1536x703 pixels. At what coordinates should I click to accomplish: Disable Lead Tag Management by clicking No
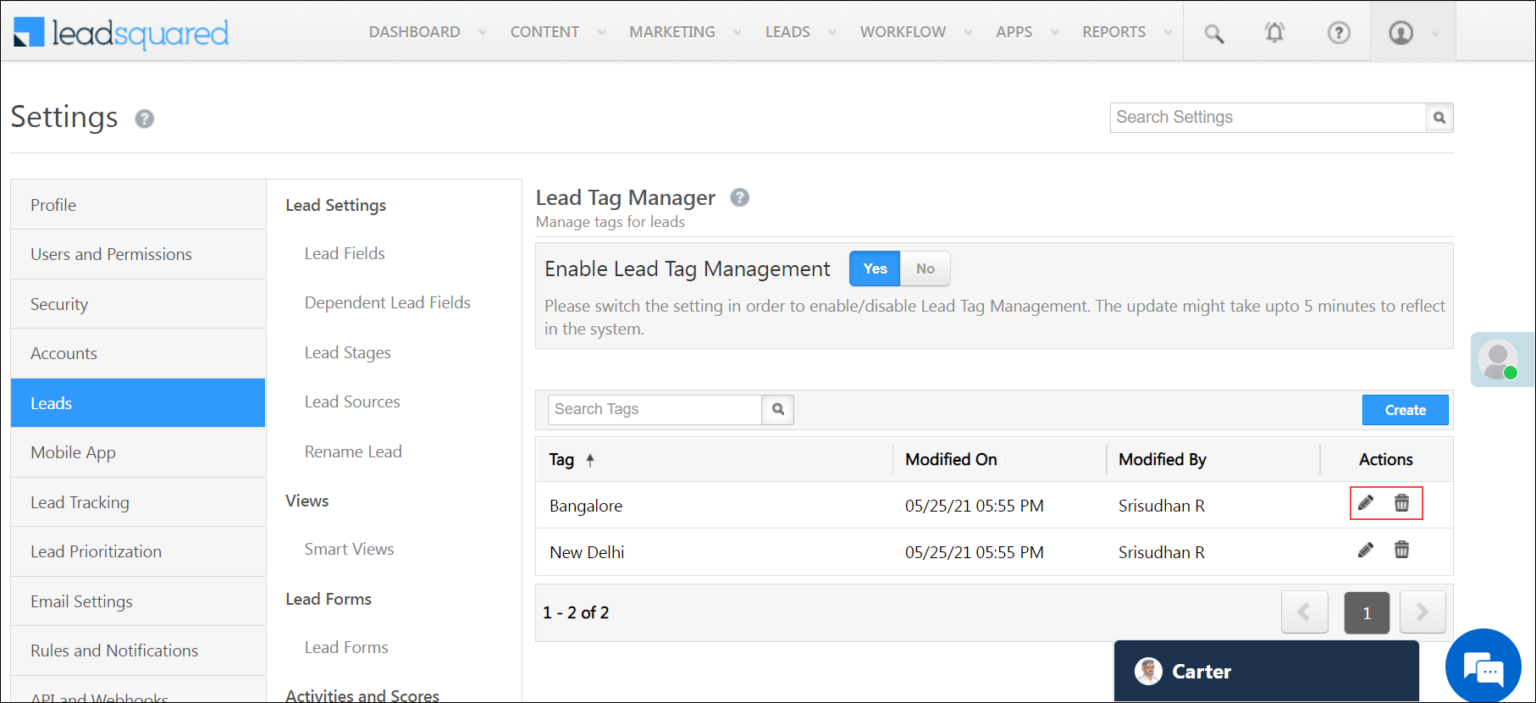(924, 268)
